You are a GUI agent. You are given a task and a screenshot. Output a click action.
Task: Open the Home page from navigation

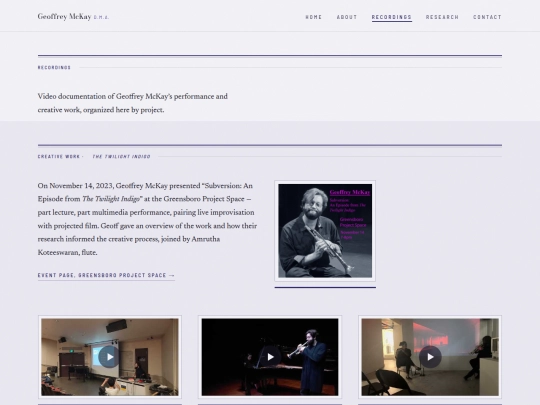pos(313,17)
